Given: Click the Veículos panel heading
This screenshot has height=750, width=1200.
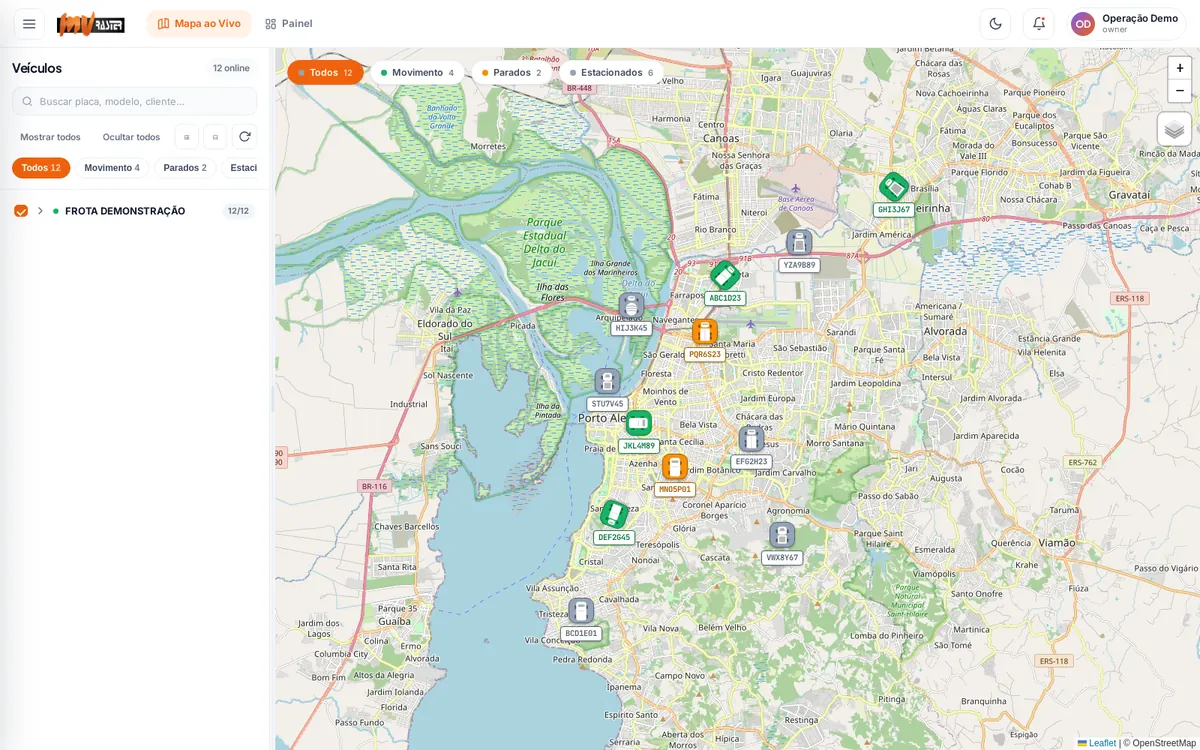Looking at the screenshot, I should [x=37, y=68].
